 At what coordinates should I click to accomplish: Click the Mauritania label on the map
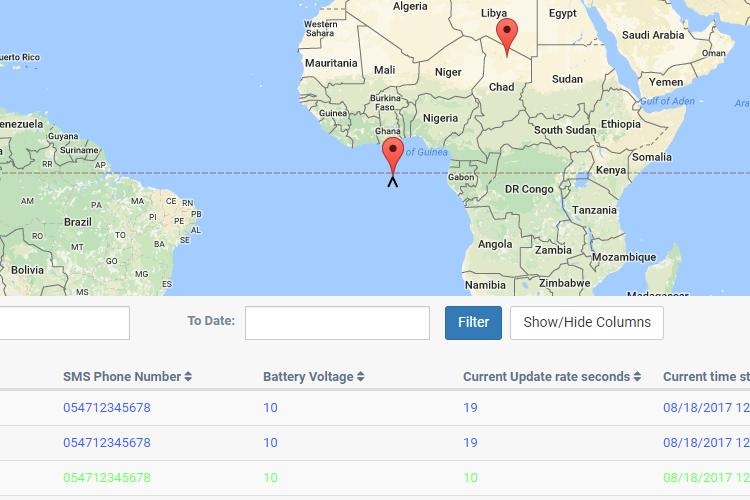331,63
